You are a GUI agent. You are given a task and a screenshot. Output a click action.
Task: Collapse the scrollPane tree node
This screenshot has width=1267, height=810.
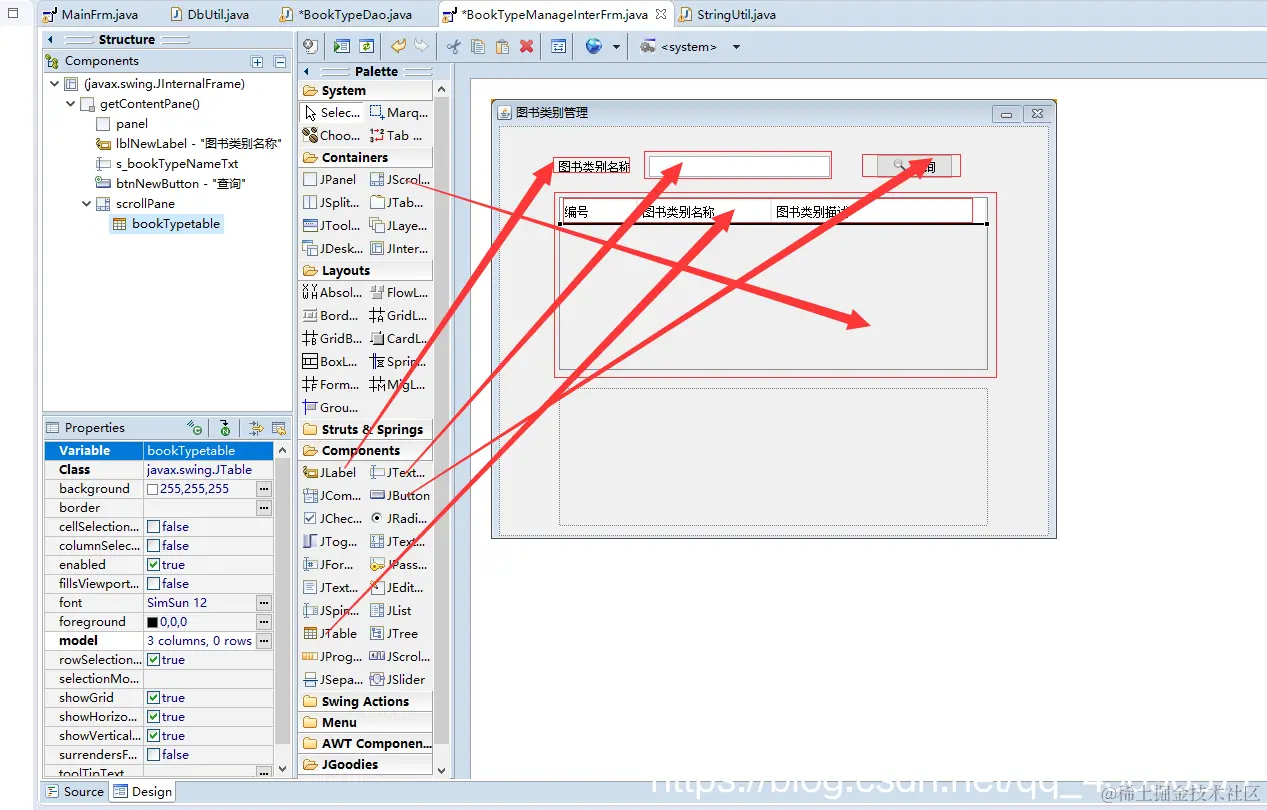tap(87, 204)
